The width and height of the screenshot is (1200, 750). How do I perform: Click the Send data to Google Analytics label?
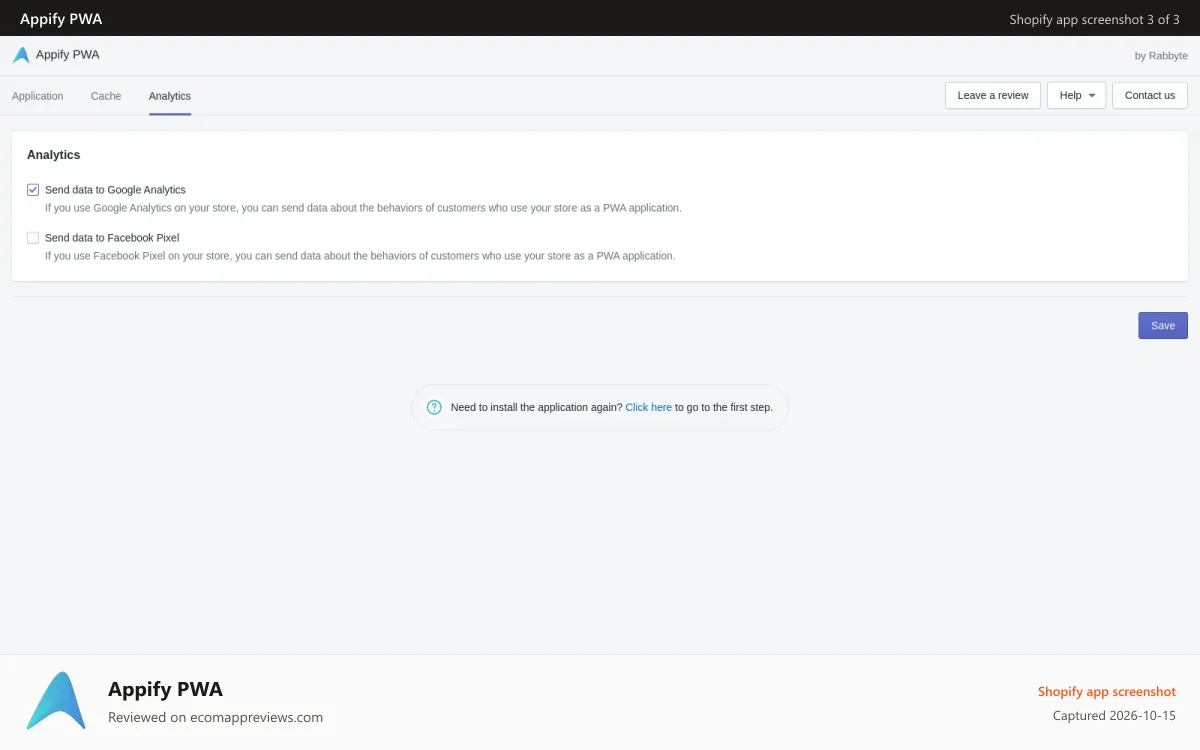(x=115, y=190)
